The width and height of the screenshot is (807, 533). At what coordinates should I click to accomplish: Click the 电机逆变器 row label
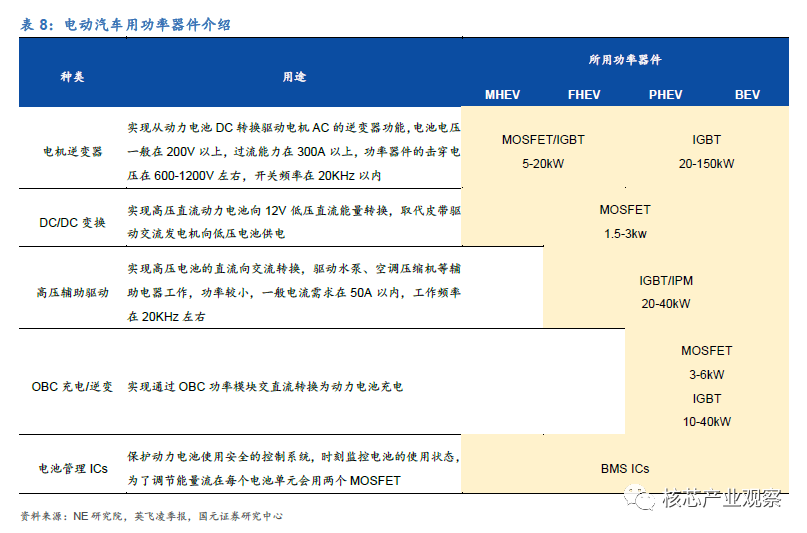[x=71, y=151]
